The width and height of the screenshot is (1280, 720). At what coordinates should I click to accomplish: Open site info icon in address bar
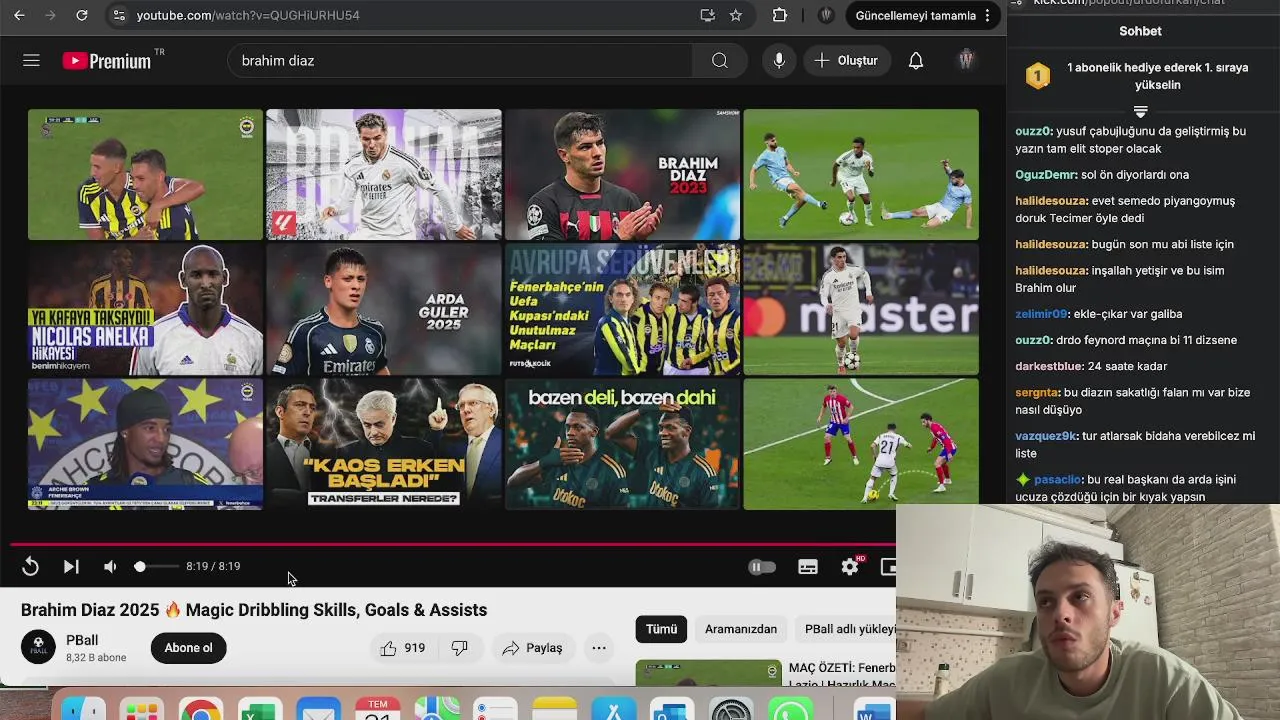[119, 15]
